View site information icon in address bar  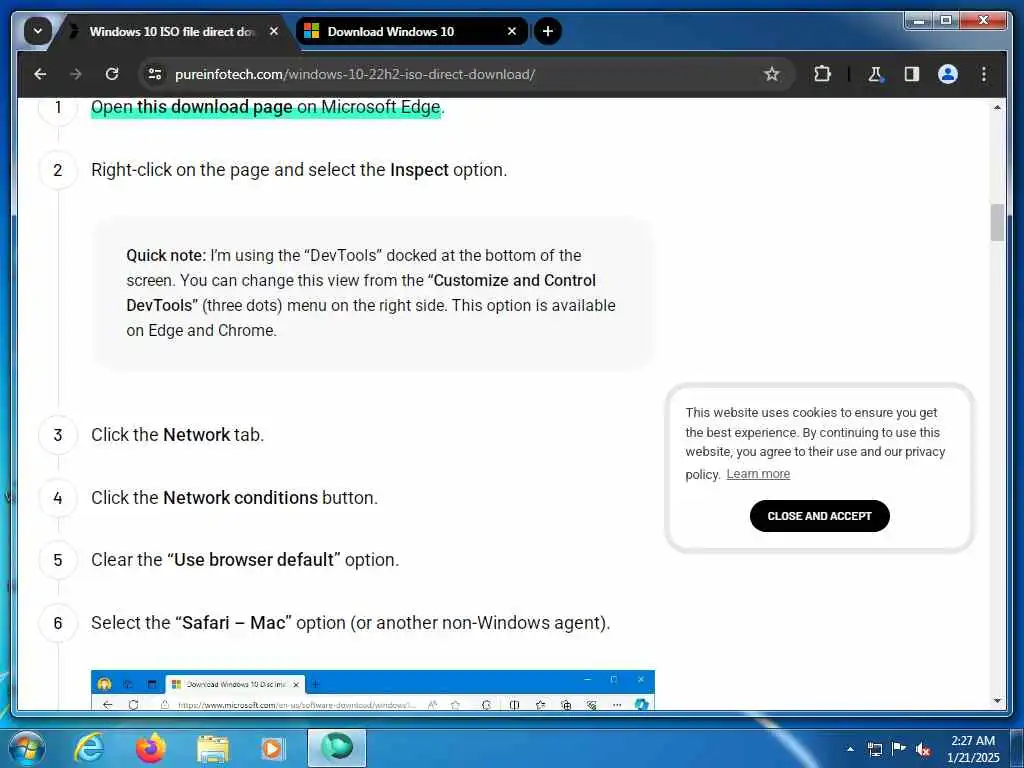click(155, 74)
